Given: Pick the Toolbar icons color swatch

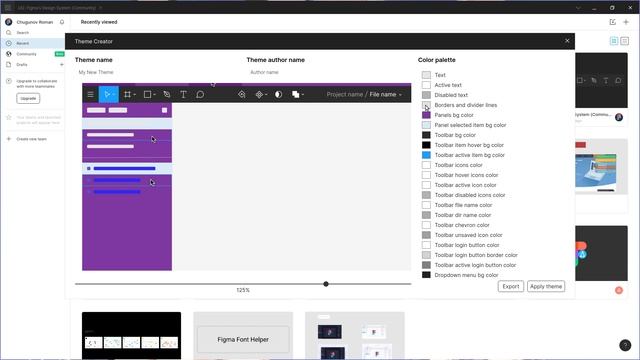Looking at the screenshot, I should pos(426,165).
